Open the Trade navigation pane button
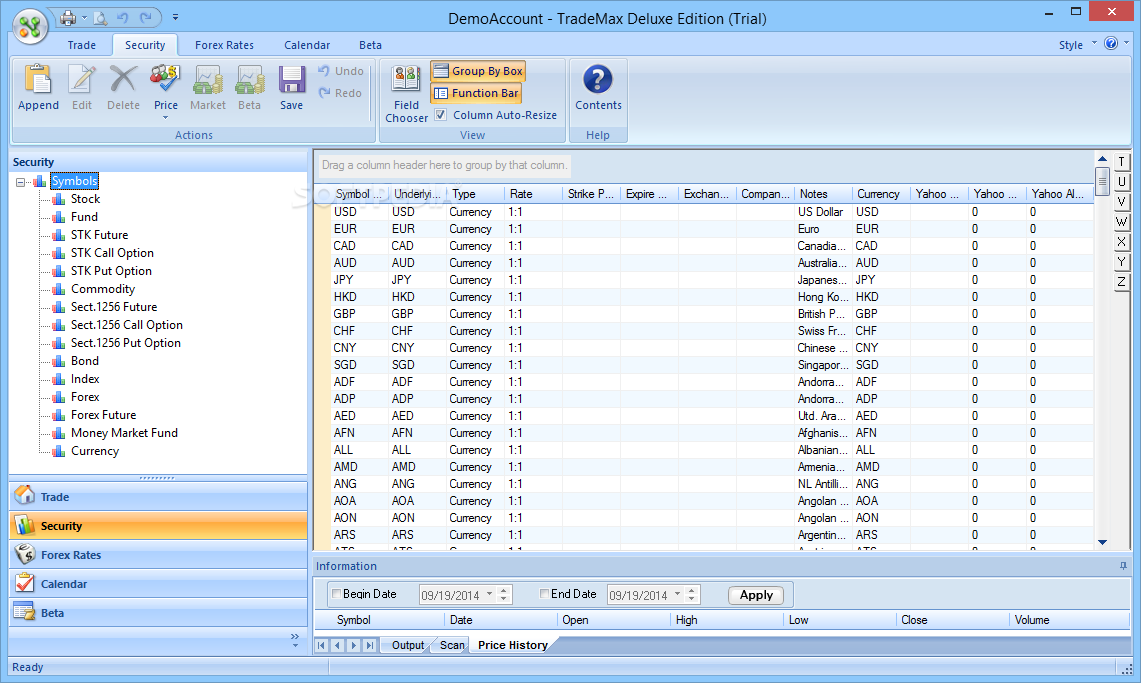 (x=158, y=497)
